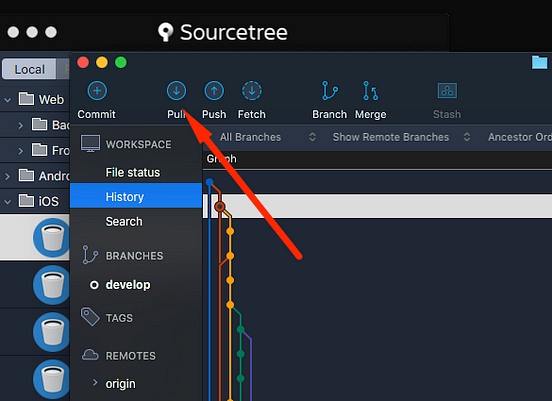Open the Ancestor Order dropdown

click(520, 137)
